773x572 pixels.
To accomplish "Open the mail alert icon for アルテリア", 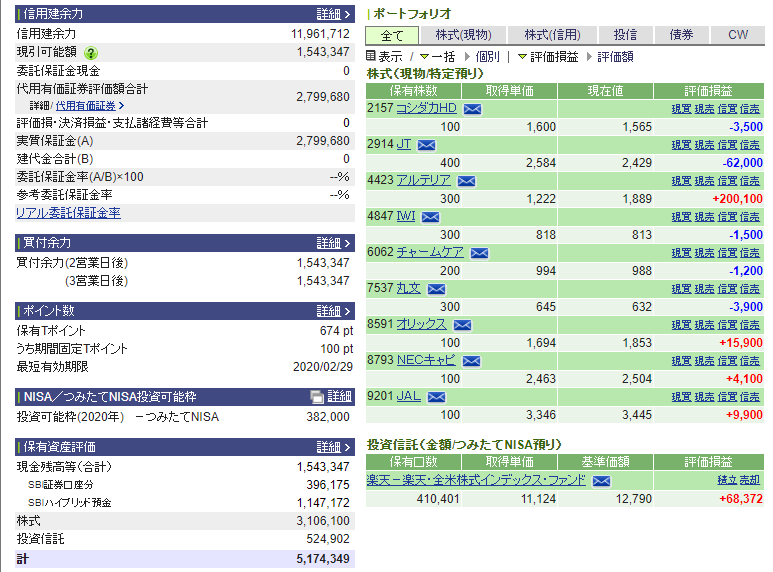I will 466,181.
